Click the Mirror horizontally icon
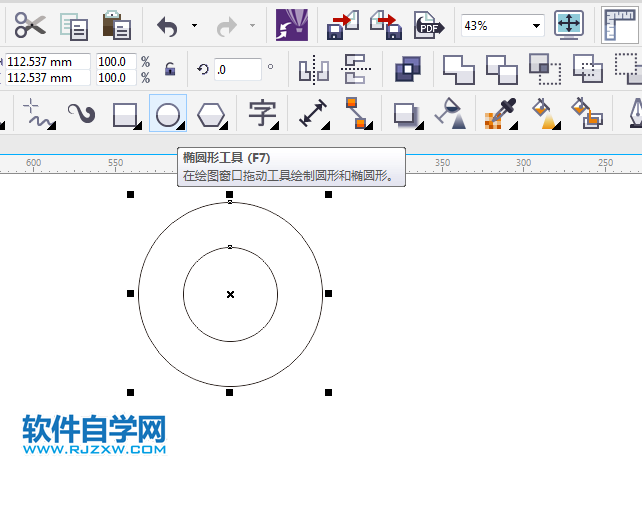This screenshot has width=642, height=508. pos(314,70)
